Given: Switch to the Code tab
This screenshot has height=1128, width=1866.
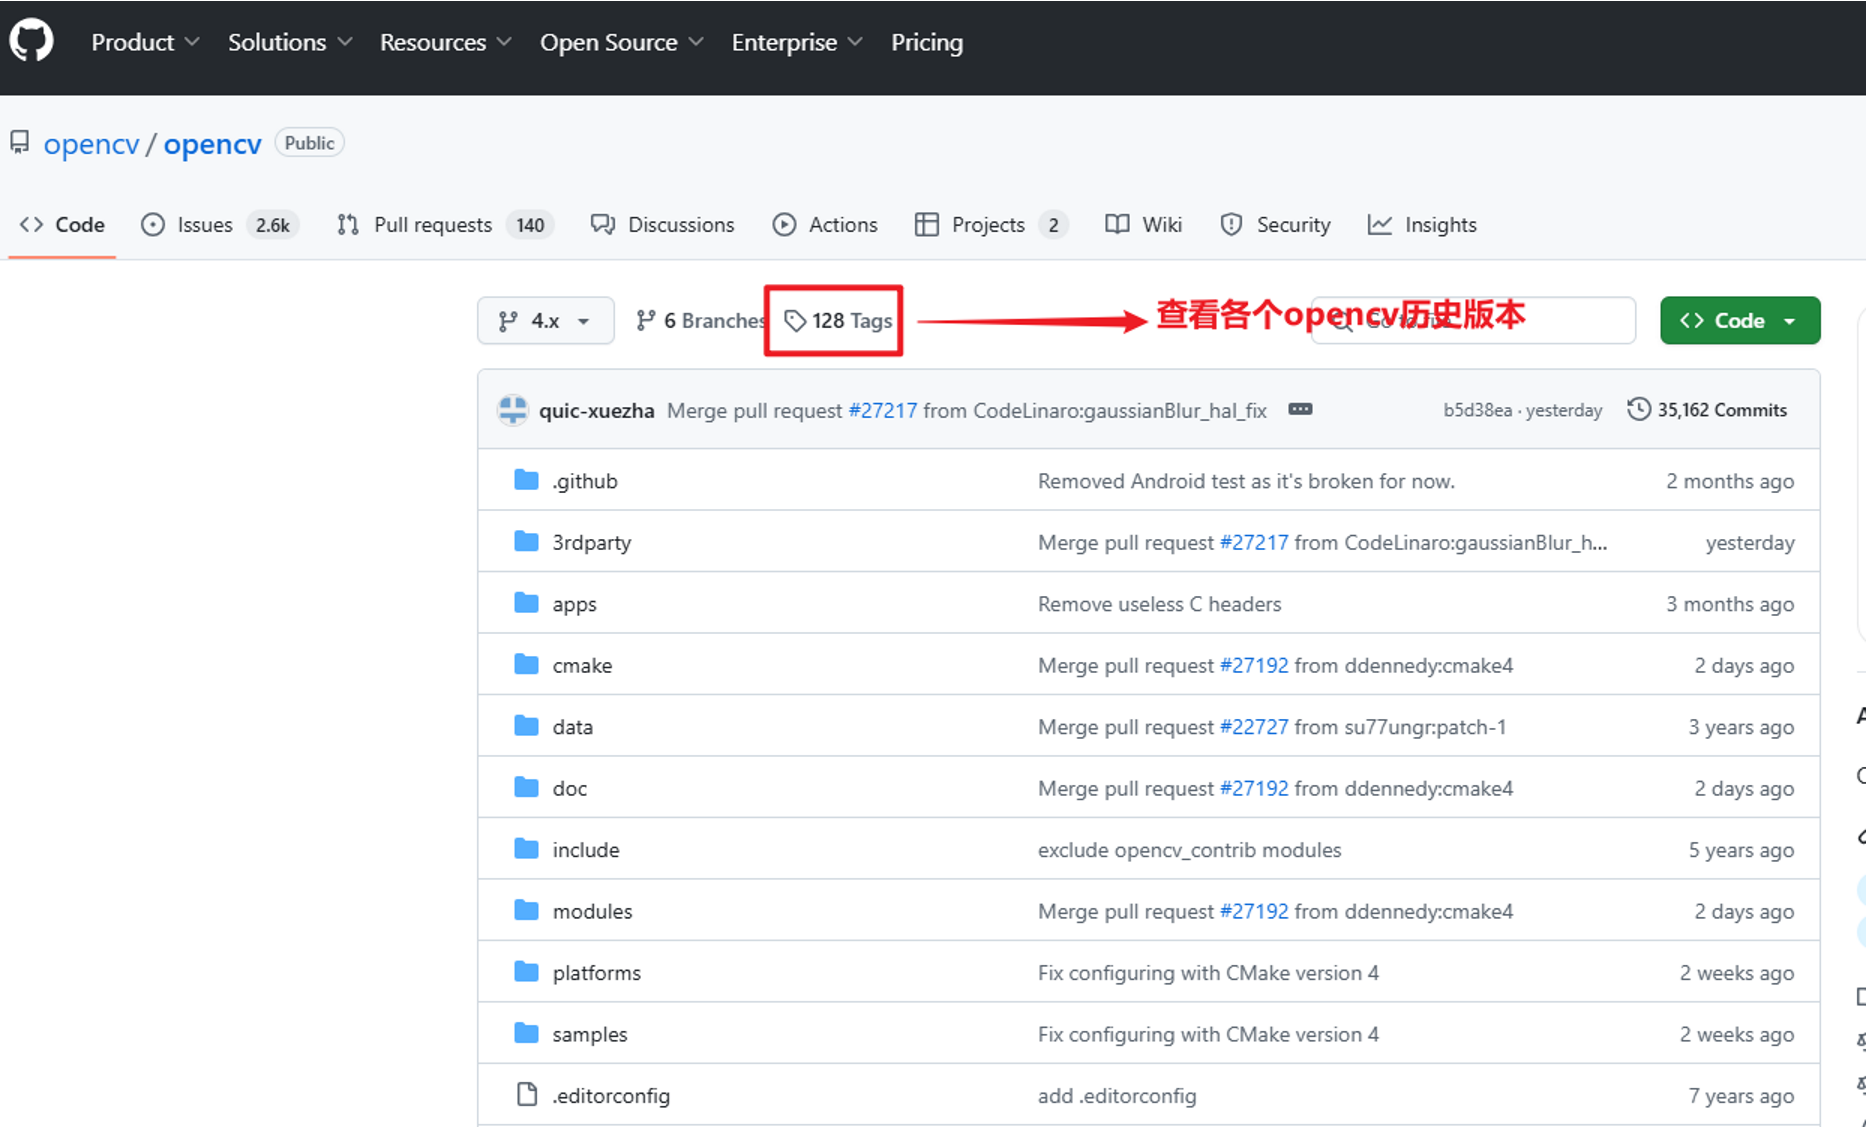Looking at the screenshot, I should pyautogui.click(x=62, y=225).
